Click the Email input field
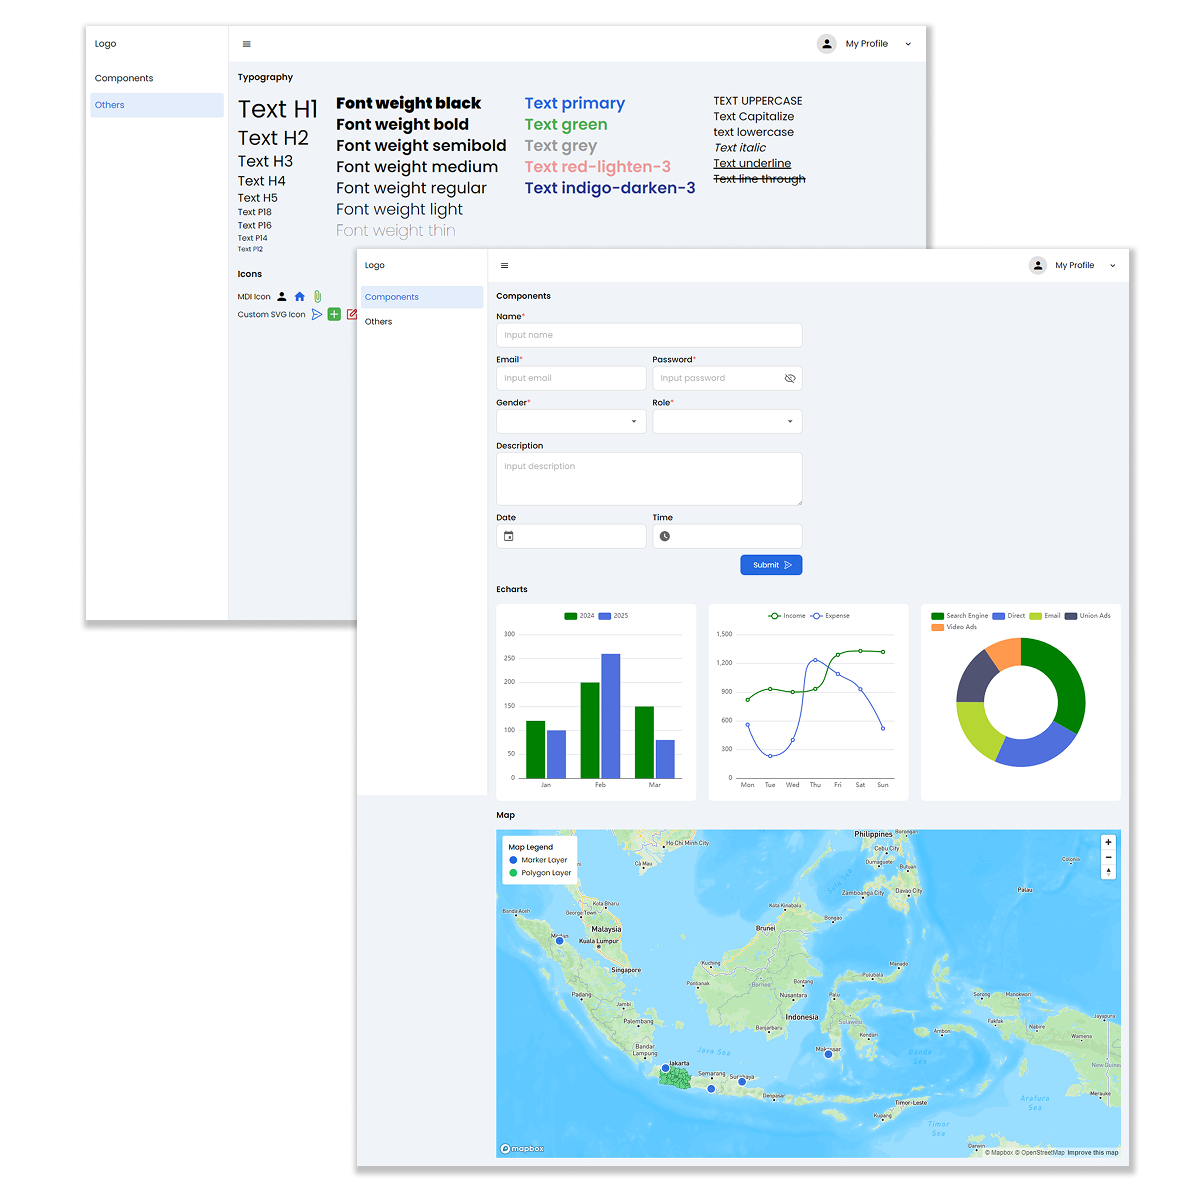1200x1200 pixels. (x=571, y=379)
